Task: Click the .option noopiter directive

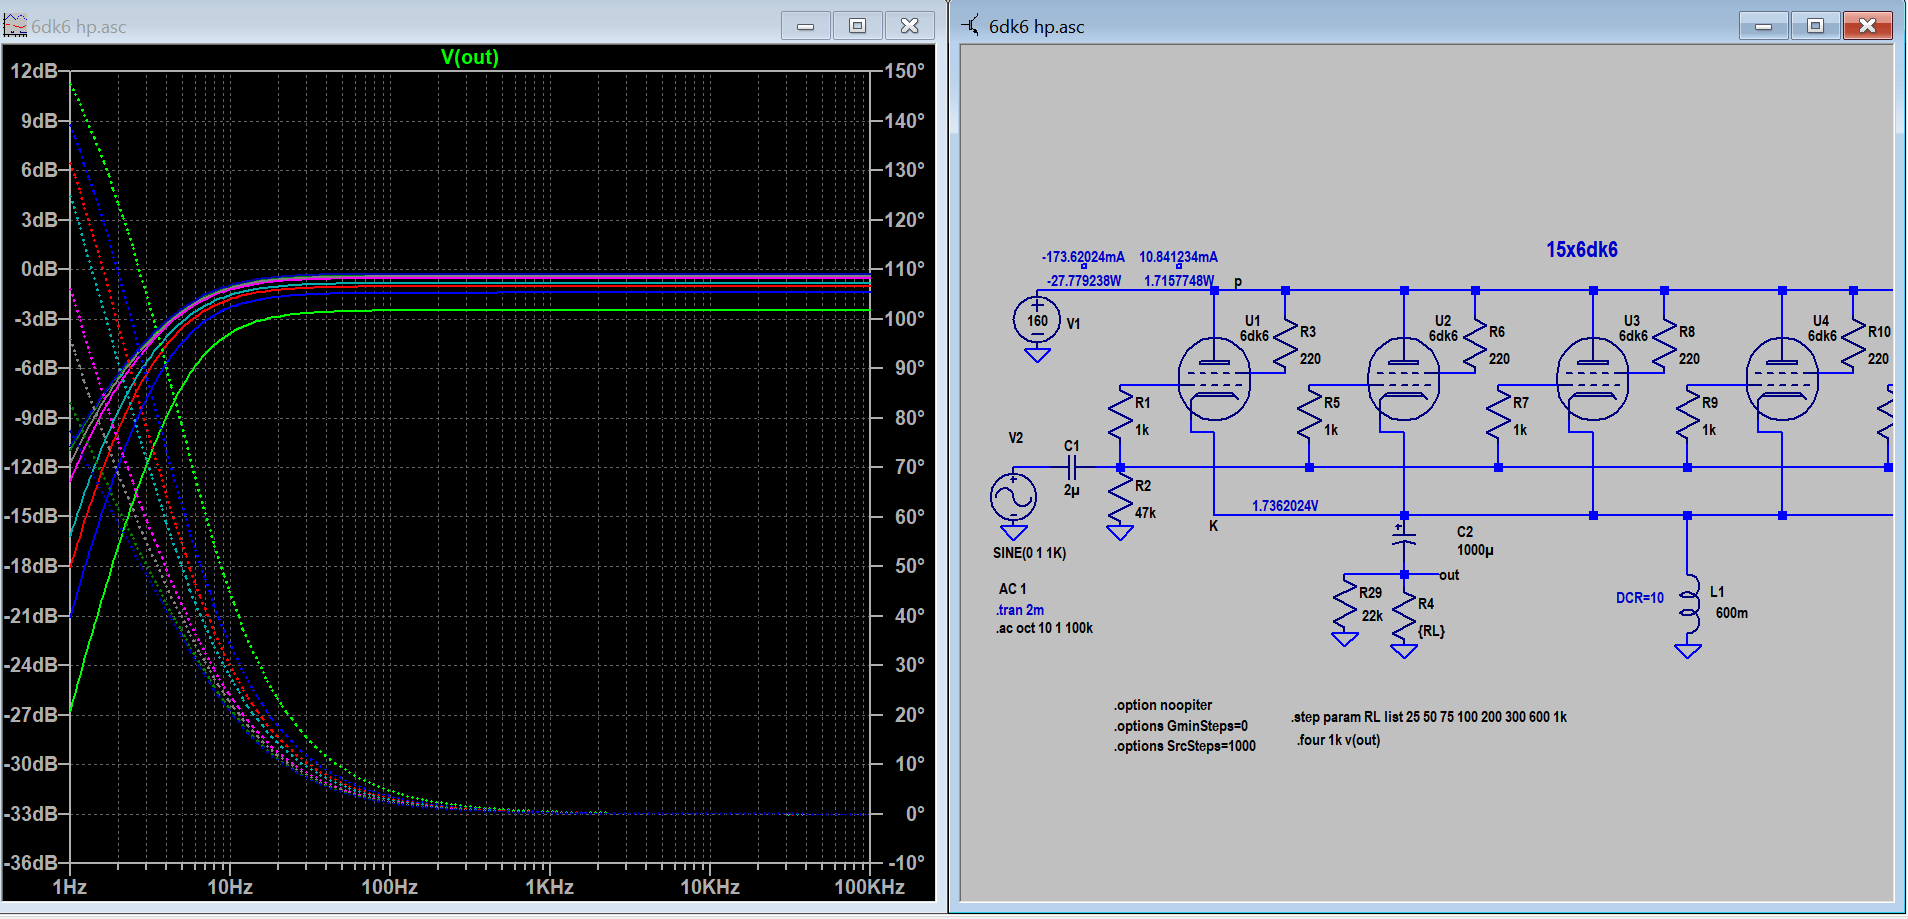Action: [1163, 705]
